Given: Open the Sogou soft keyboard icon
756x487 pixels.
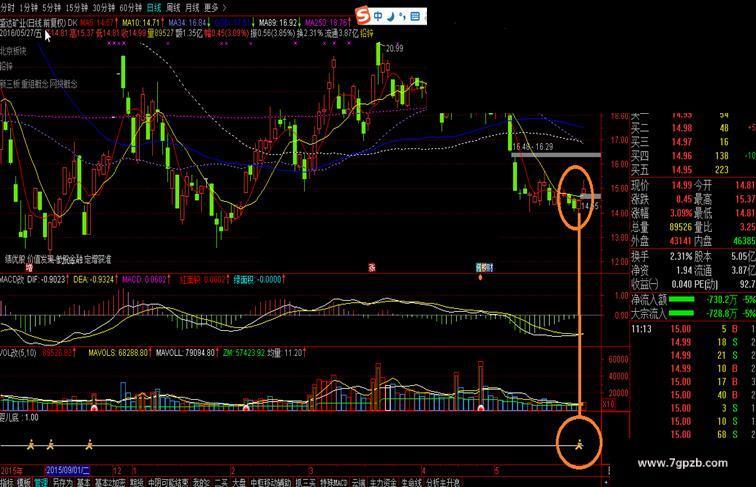Looking at the screenshot, I should [x=415, y=16].
